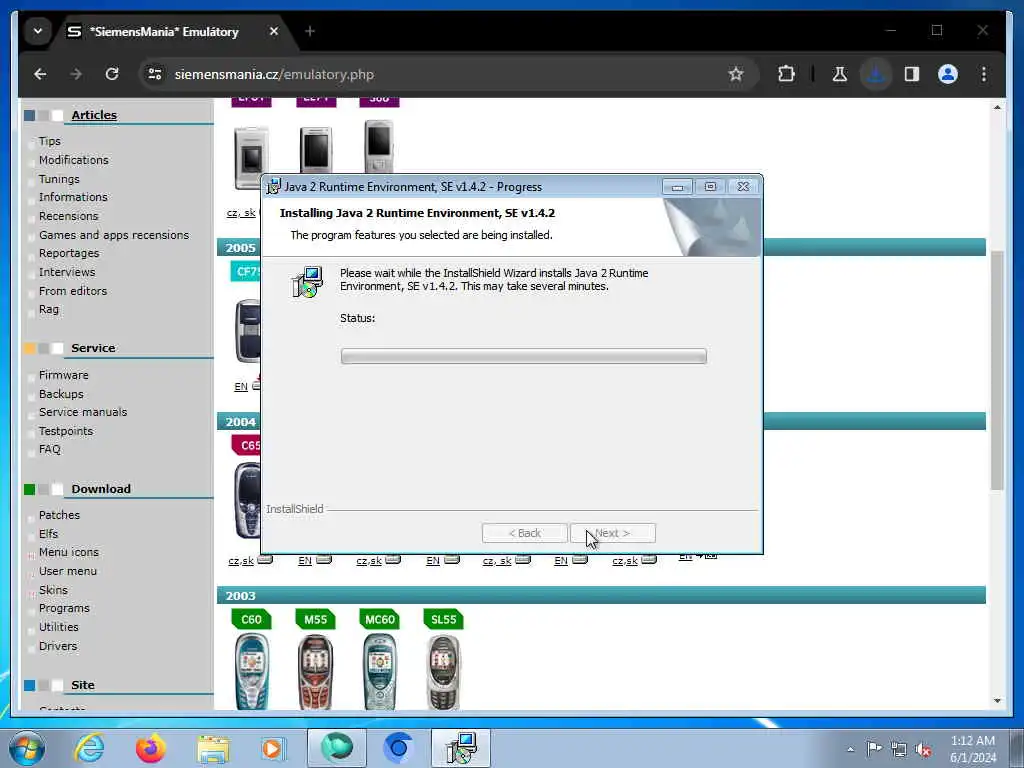Open the Testpoints link
Viewport: 1024px width, 768px height.
pyautogui.click(x=66, y=431)
